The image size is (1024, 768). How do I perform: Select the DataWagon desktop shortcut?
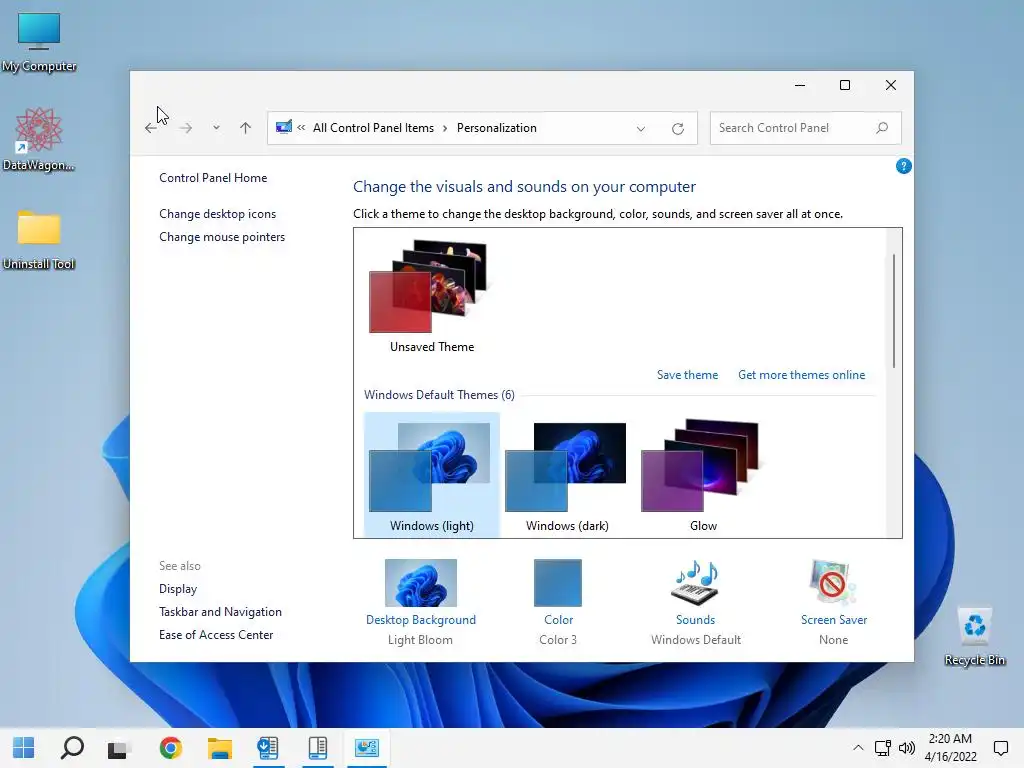click(39, 139)
